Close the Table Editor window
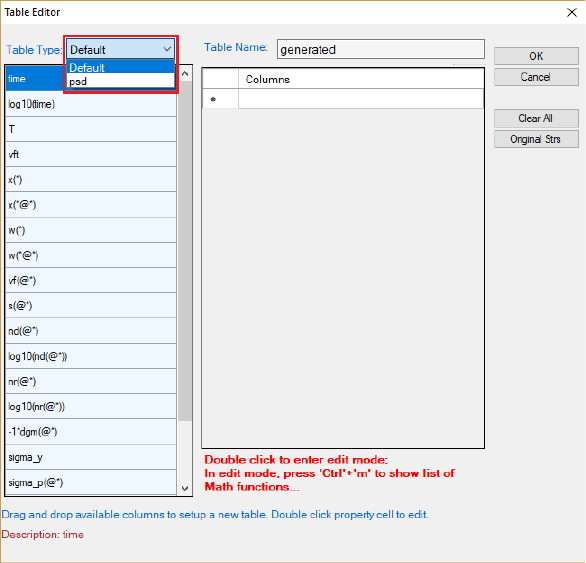This screenshot has width=586, height=563. pos(571,12)
